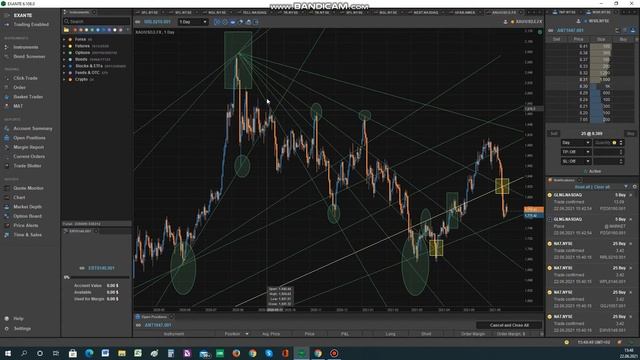Image resolution: width=640 pixels, height=360 pixels.
Task: Toggle link icon in market depth account row
Action: (551, 31)
